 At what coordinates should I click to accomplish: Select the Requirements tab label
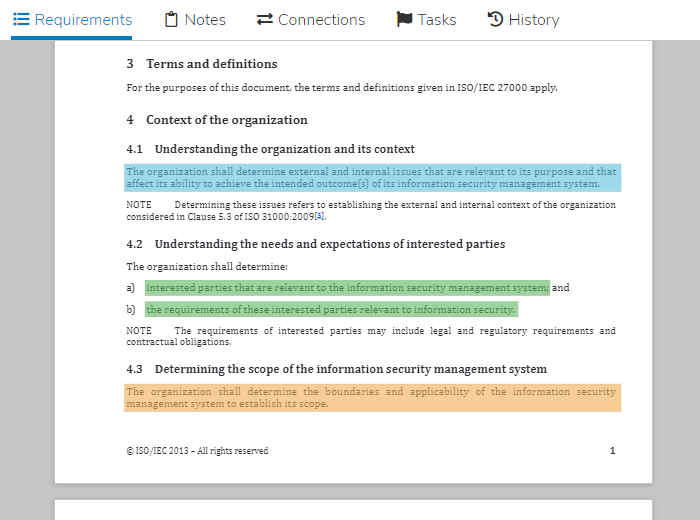[83, 20]
